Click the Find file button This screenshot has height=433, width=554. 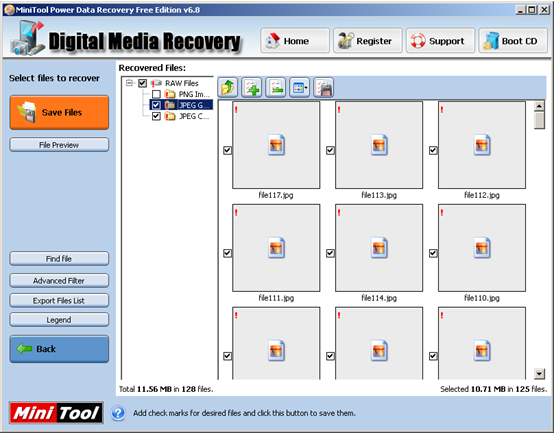tap(59, 259)
